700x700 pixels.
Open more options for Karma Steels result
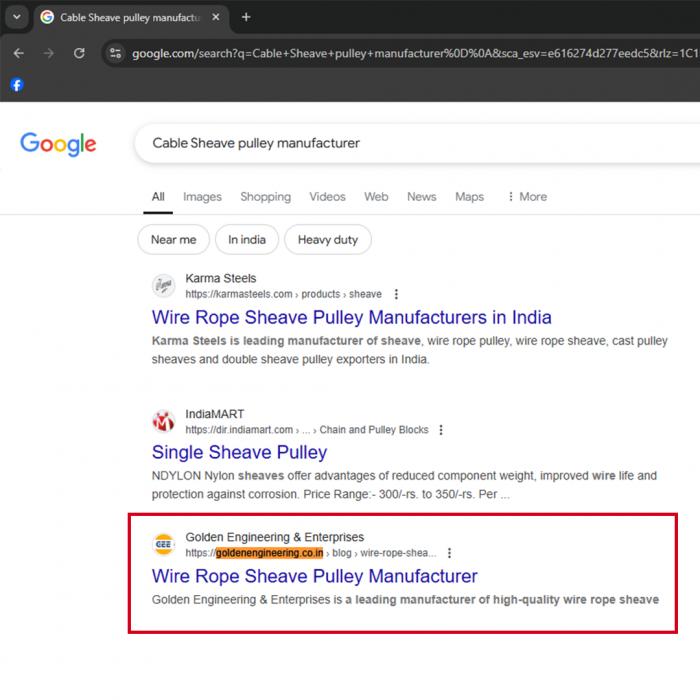(x=396, y=294)
